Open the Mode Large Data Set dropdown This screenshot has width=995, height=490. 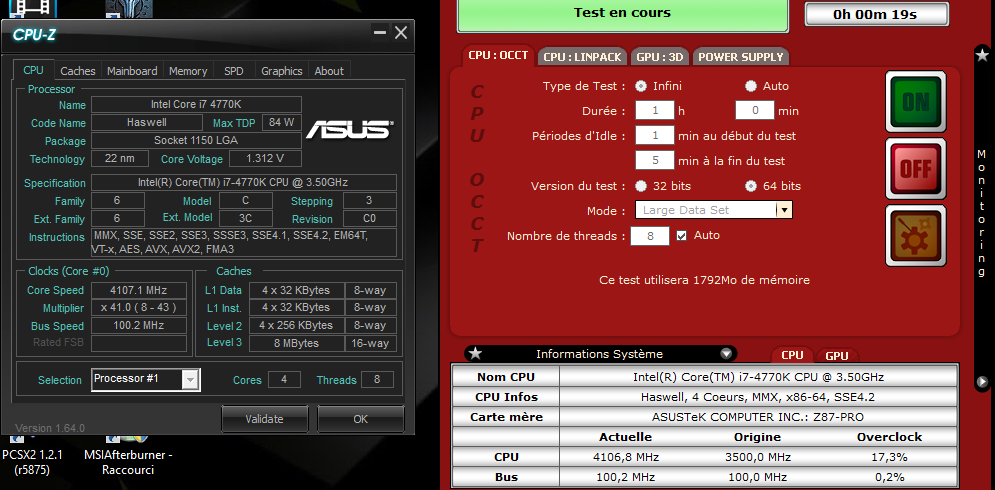point(784,210)
